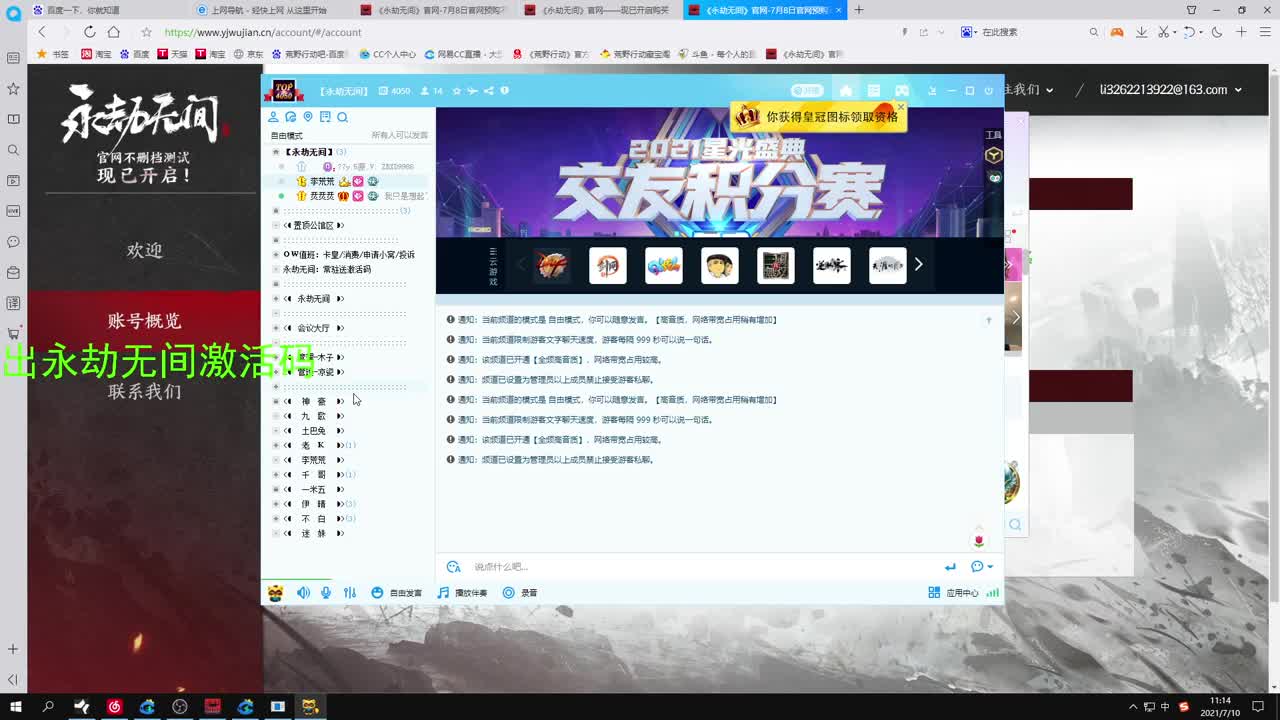The image size is (1280, 720).
Task: Expand the 伊晴 channel
Action: (276, 504)
